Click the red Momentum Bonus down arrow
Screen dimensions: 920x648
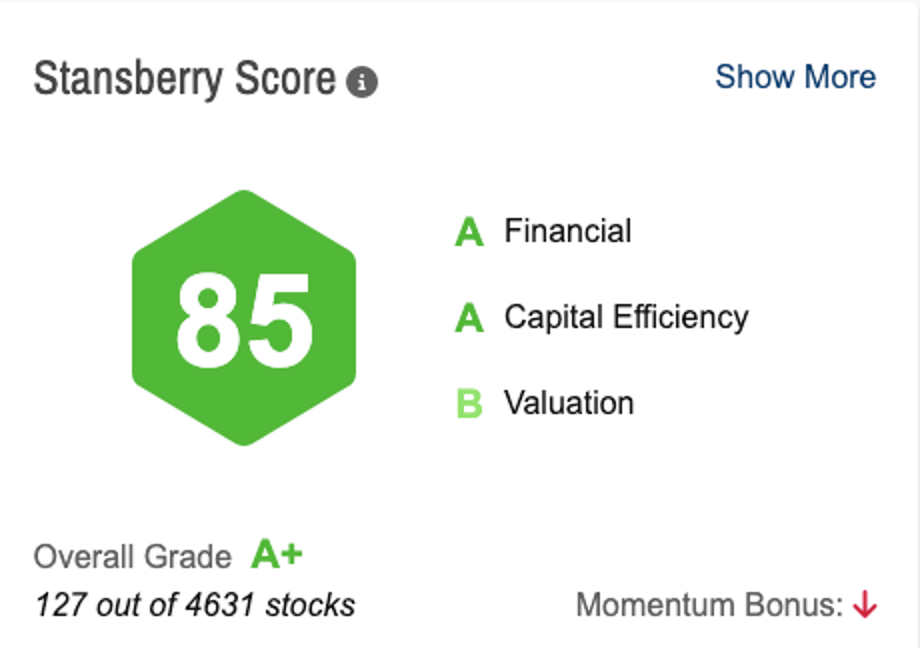[x=864, y=605]
